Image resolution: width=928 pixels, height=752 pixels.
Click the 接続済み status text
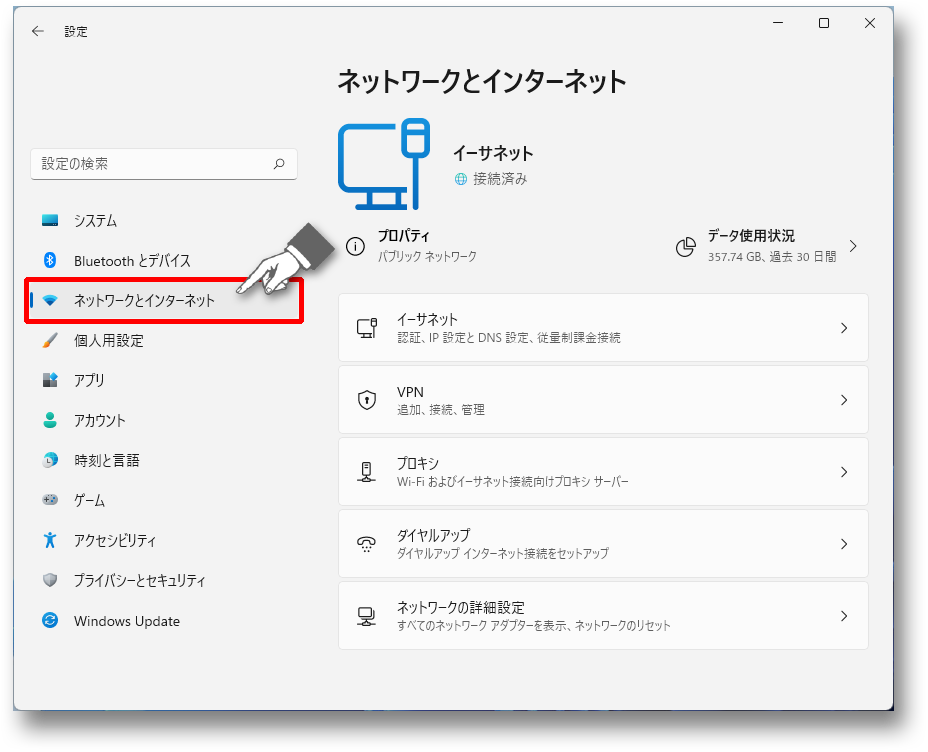tap(500, 179)
